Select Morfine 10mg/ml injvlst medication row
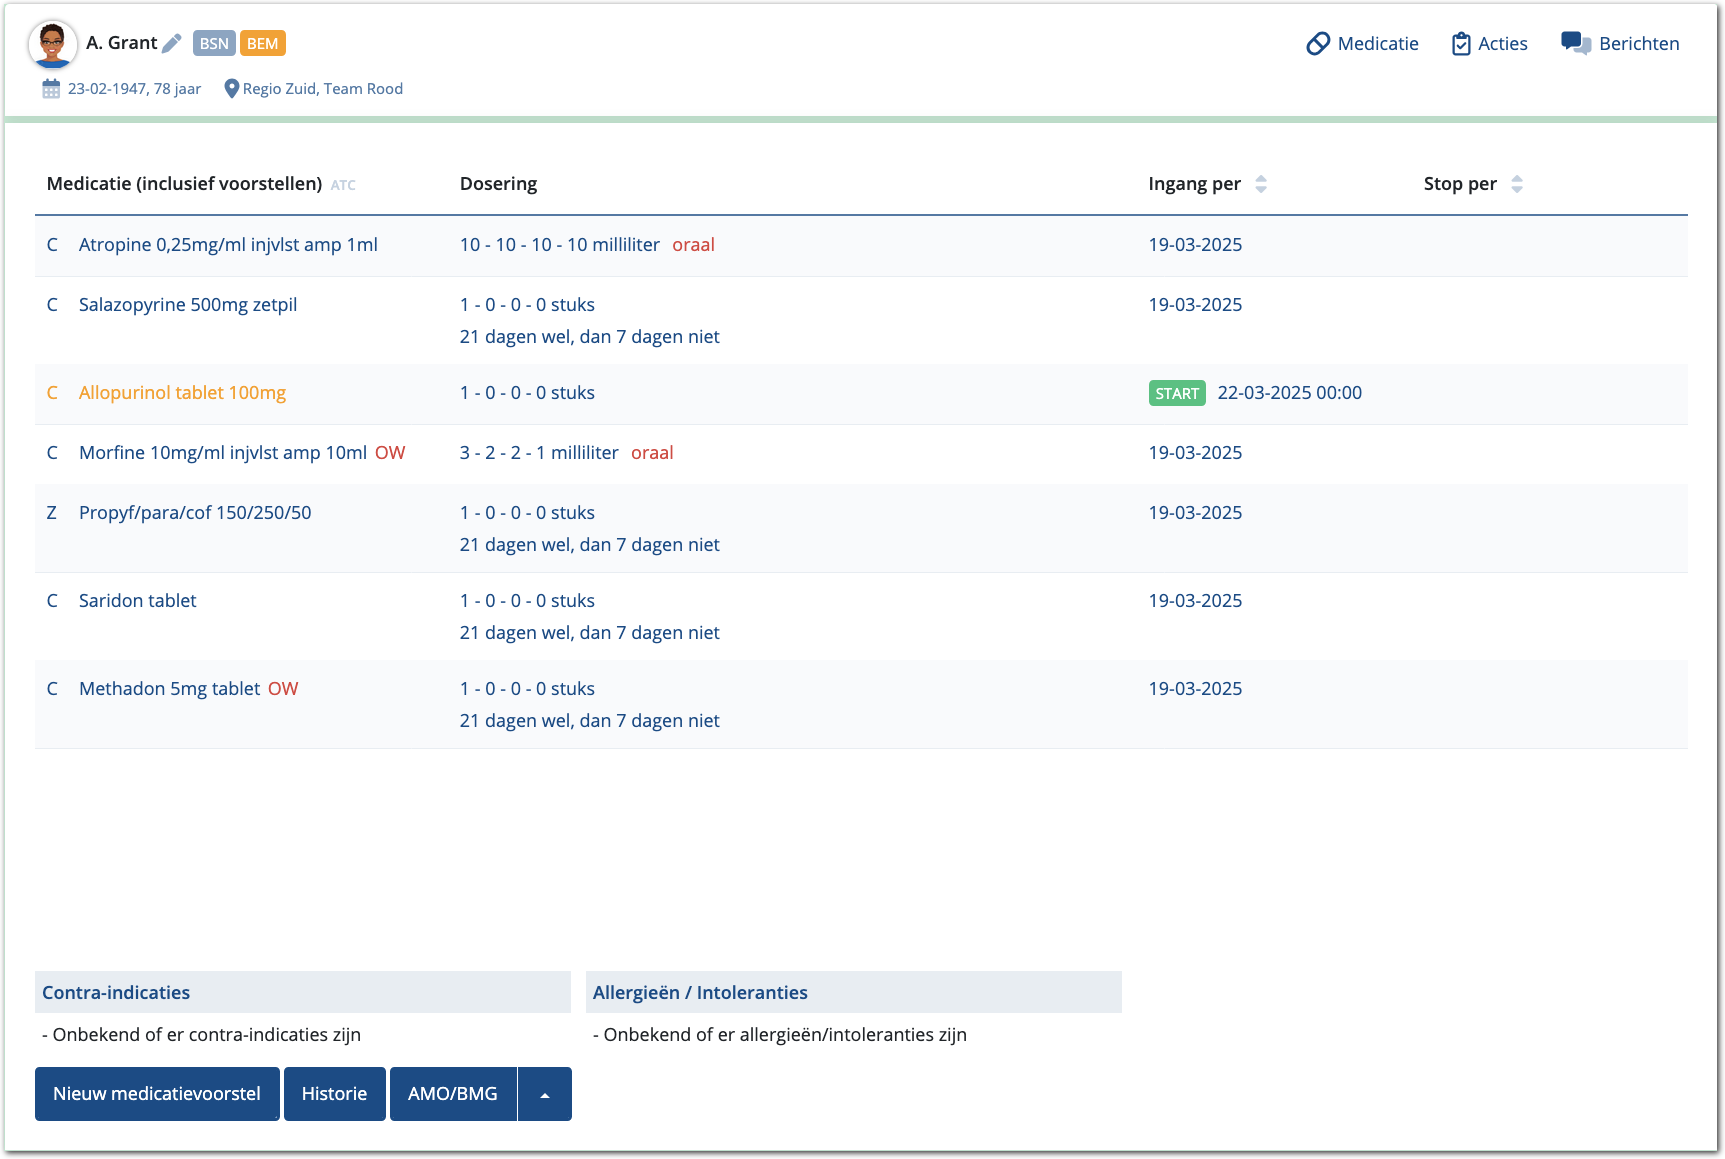Viewport: 1725px width, 1159px height. [x=223, y=453]
